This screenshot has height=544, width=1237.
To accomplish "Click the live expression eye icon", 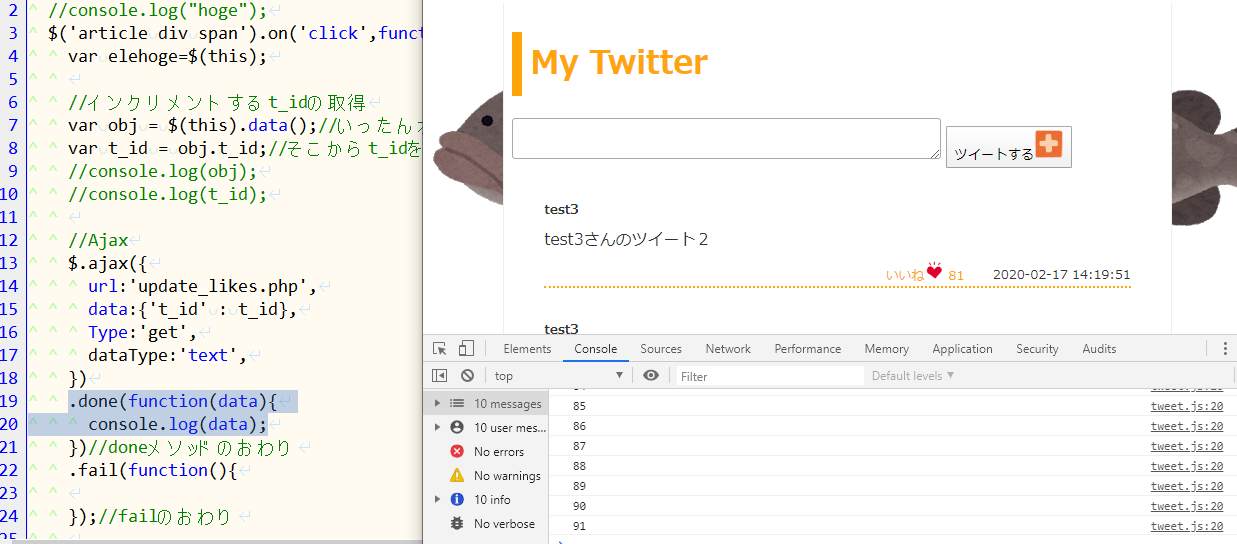I will pyautogui.click(x=651, y=376).
